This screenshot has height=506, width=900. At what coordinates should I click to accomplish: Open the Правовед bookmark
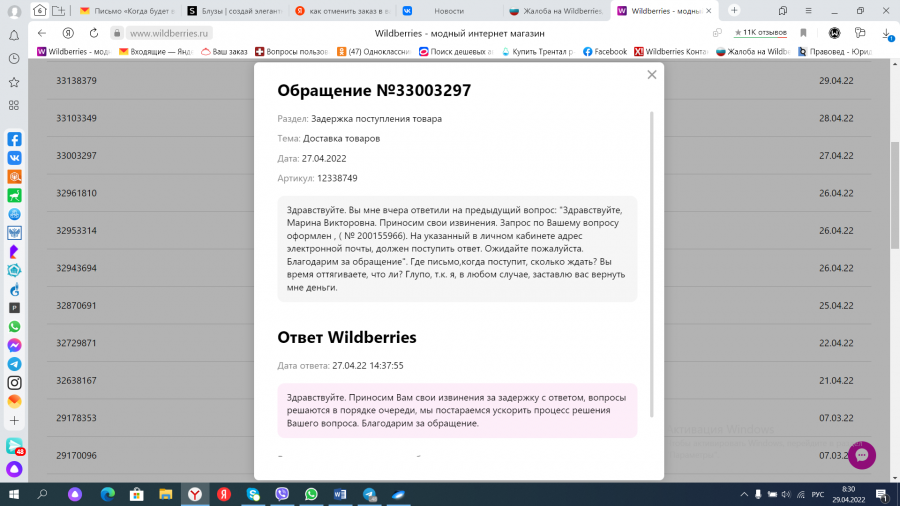tap(835, 52)
